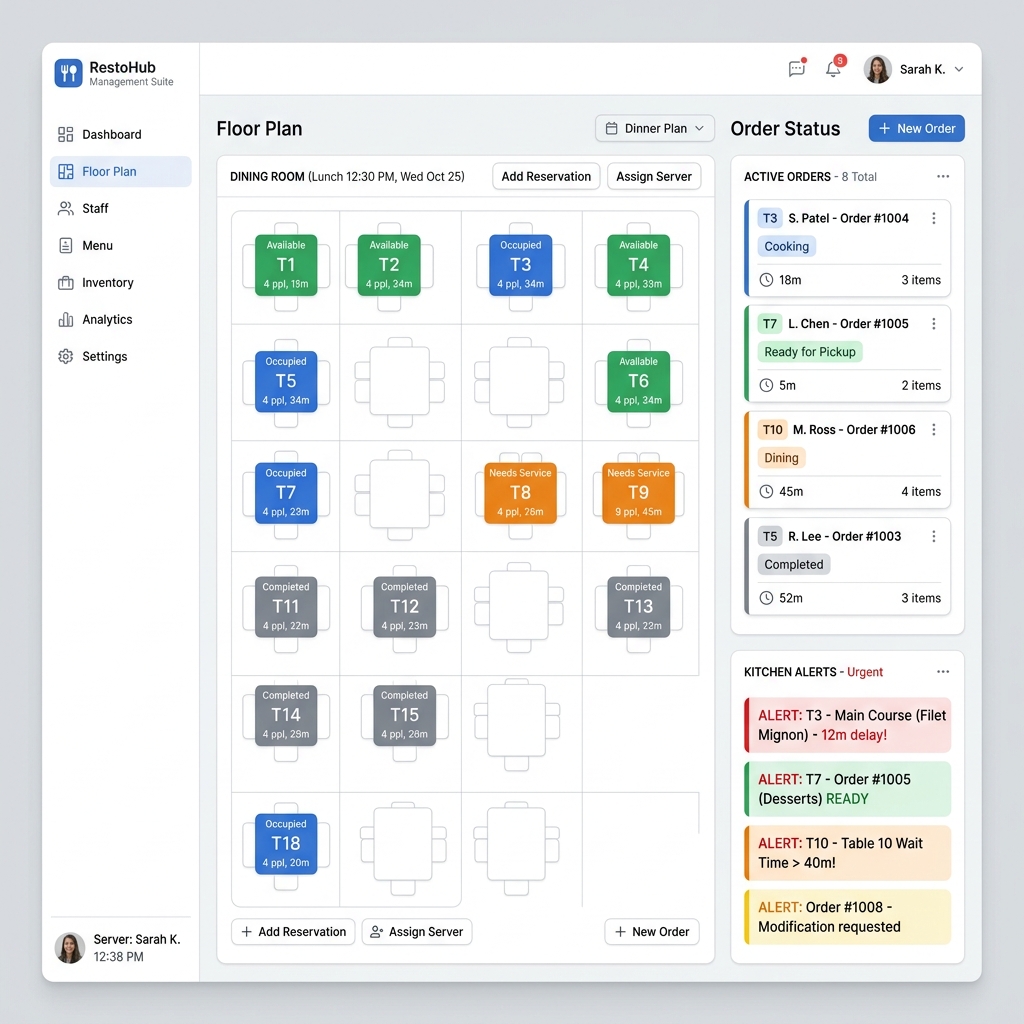This screenshot has width=1024, height=1024.
Task: Open the Dinner Plan dropdown
Action: tap(654, 129)
